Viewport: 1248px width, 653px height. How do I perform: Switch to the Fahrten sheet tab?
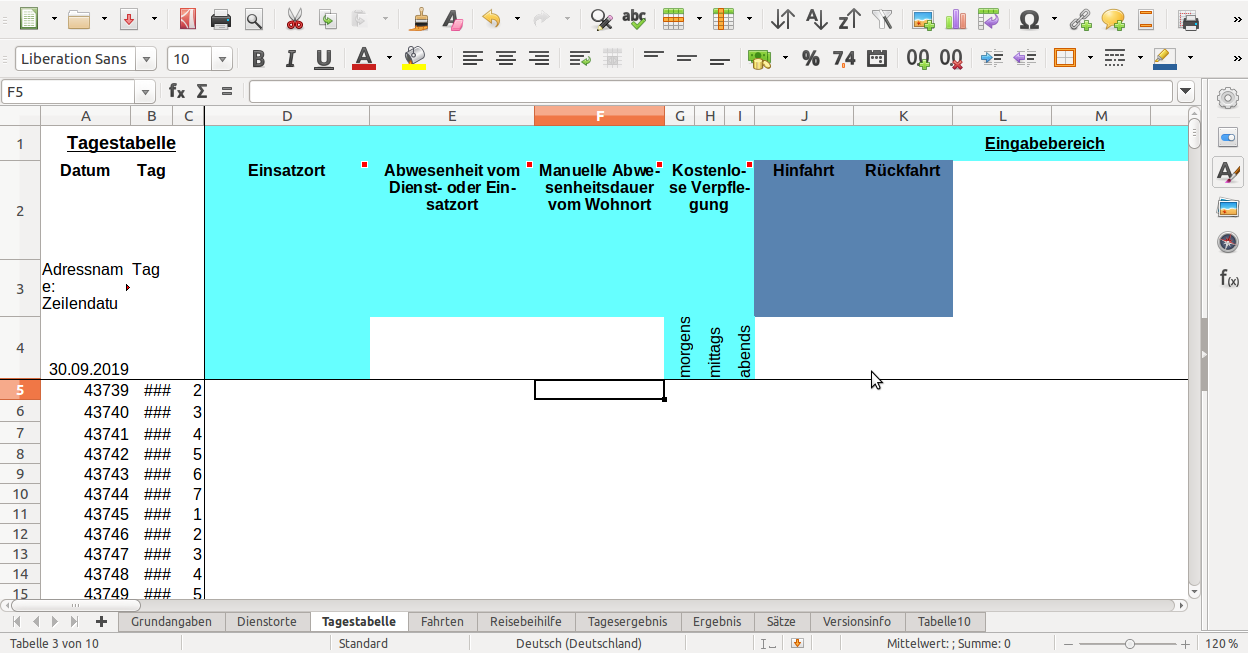pos(442,621)
